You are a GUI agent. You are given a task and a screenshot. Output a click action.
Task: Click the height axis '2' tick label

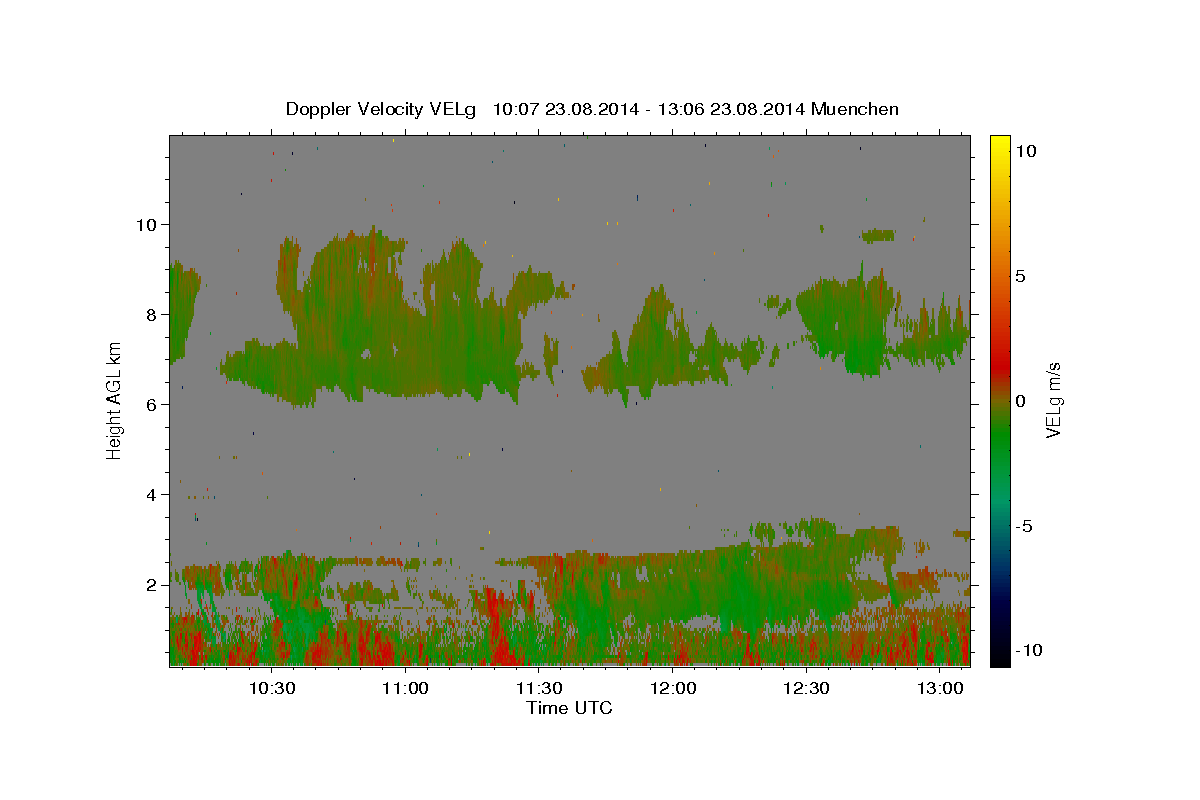tap(152, 584)
